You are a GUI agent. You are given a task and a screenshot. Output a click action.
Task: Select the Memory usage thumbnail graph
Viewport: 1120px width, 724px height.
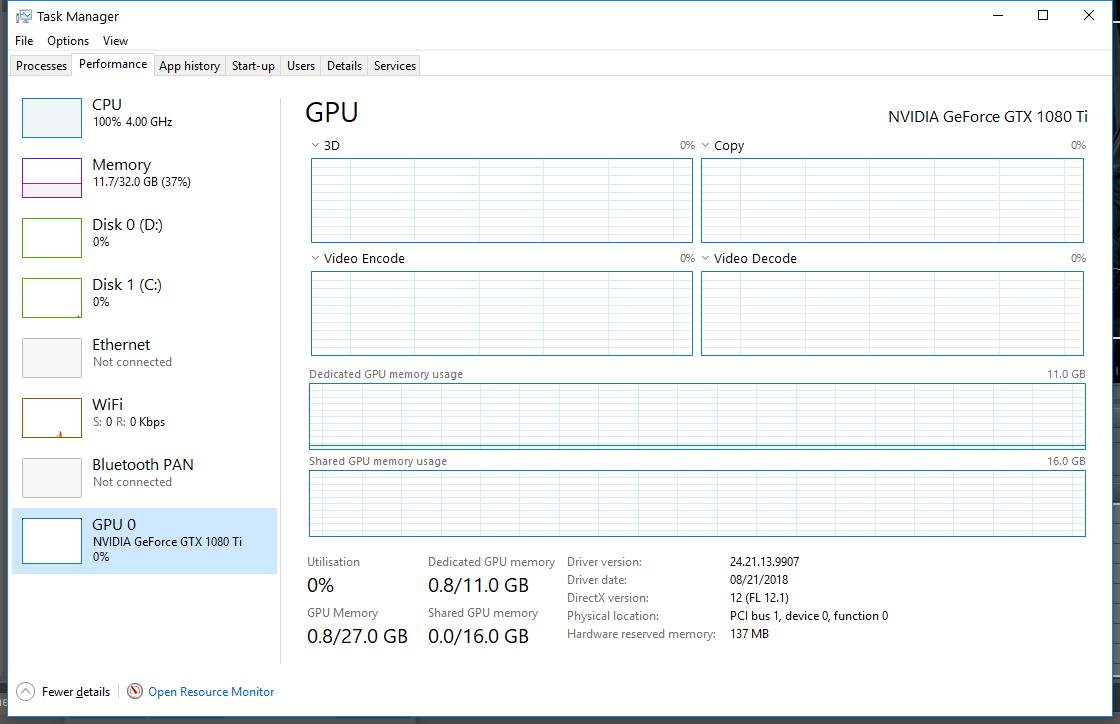point(52,178)
